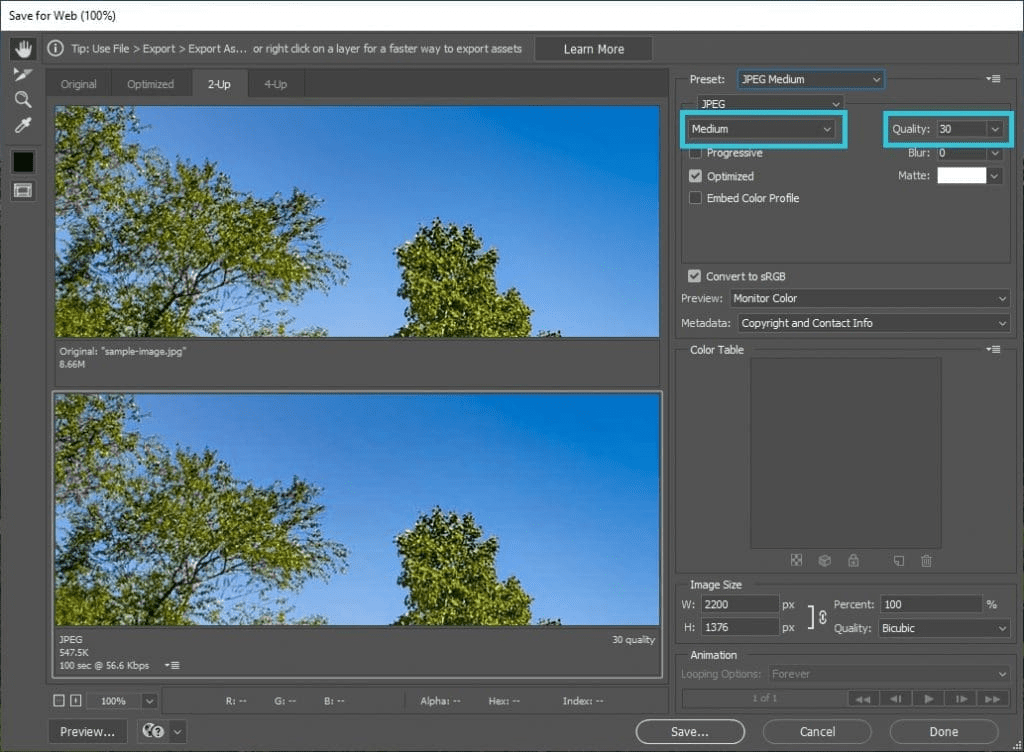Click the Learn More button

[594, 49]
